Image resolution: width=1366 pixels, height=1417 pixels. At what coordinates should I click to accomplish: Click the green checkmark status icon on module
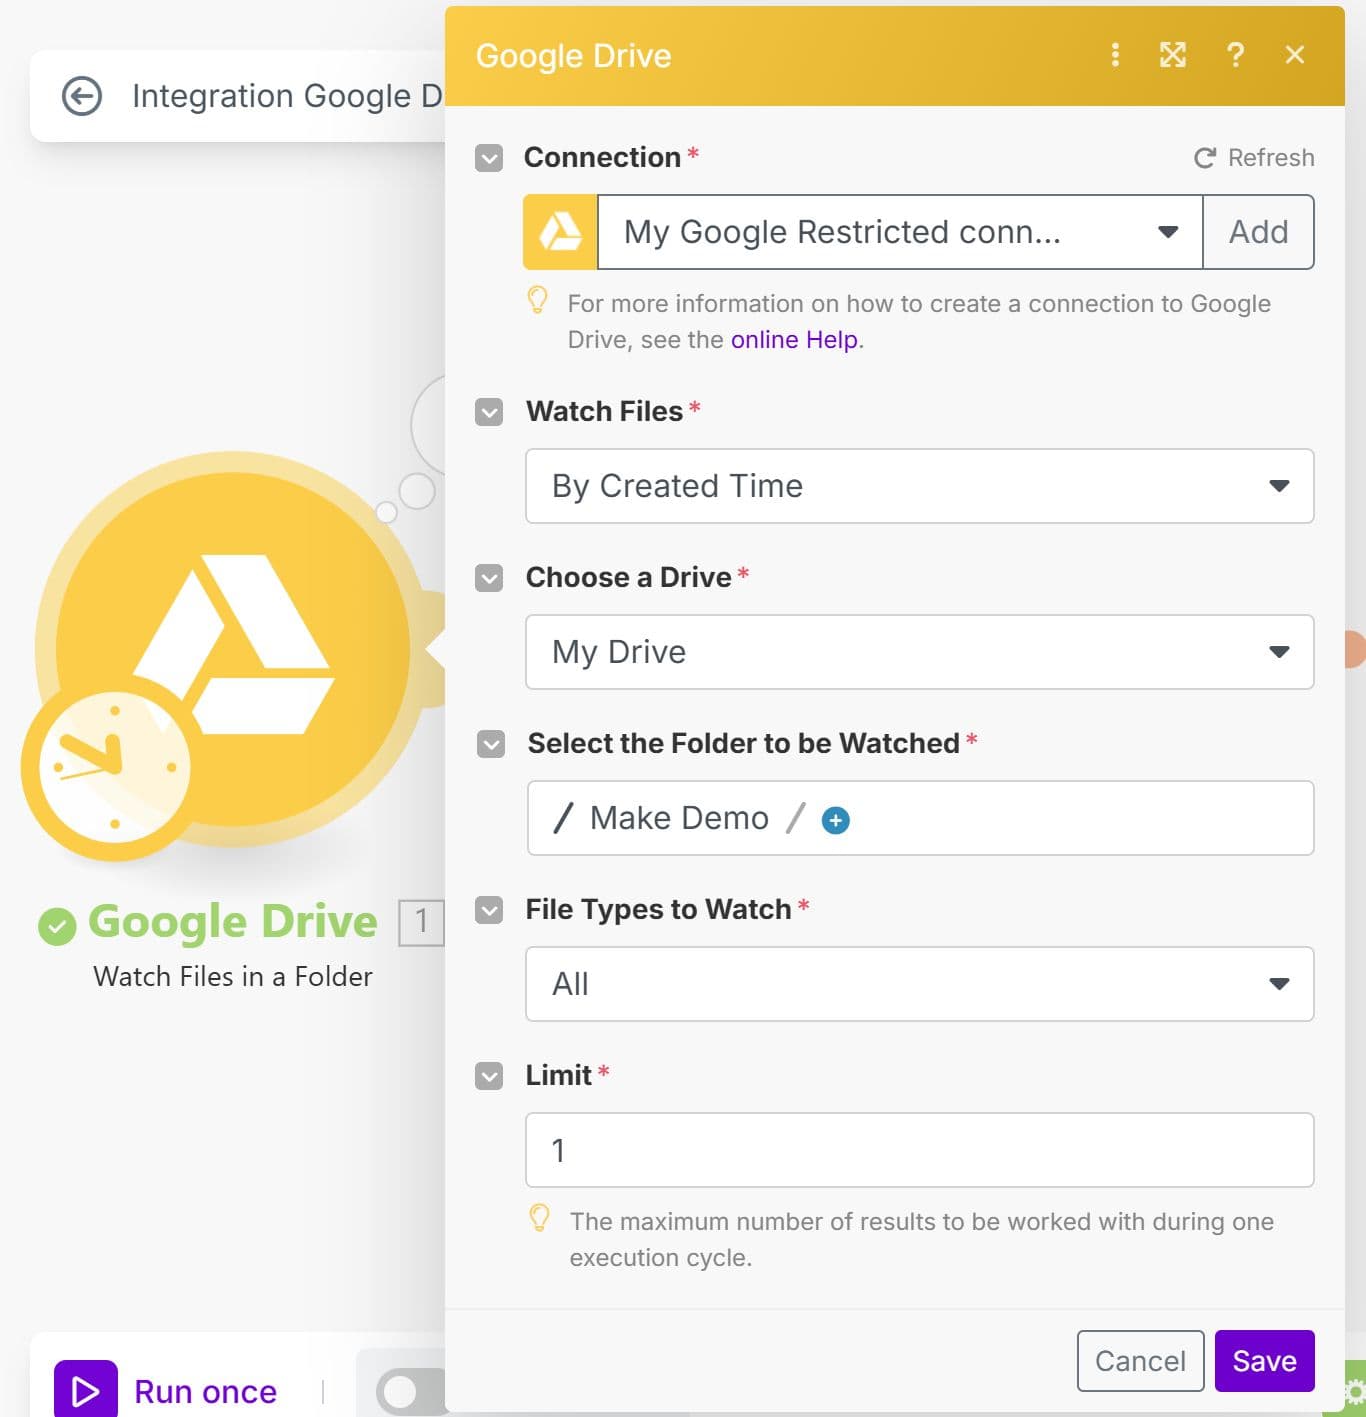click(x=57, y=926)
